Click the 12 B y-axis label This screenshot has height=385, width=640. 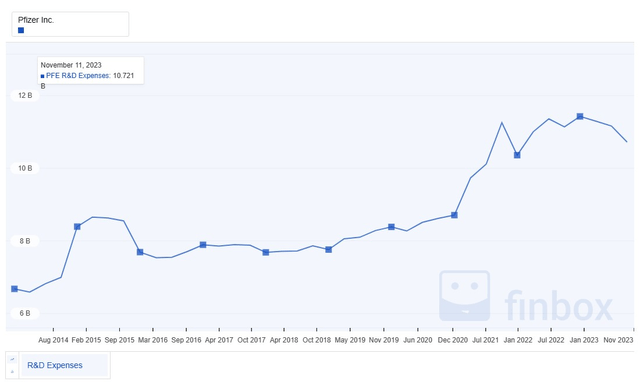tap(25, 96)
